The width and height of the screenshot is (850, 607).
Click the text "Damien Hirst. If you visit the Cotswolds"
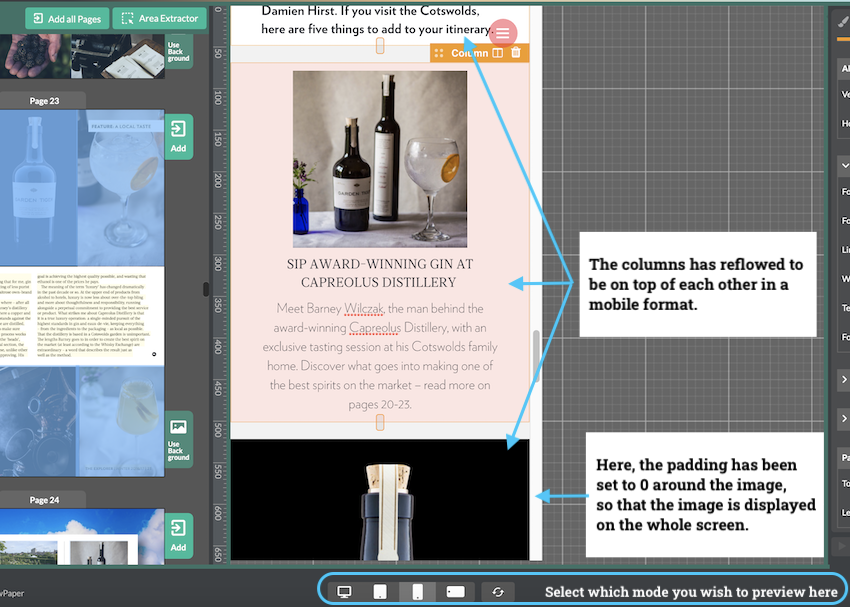pyautogui.click(x=370, y=11)
